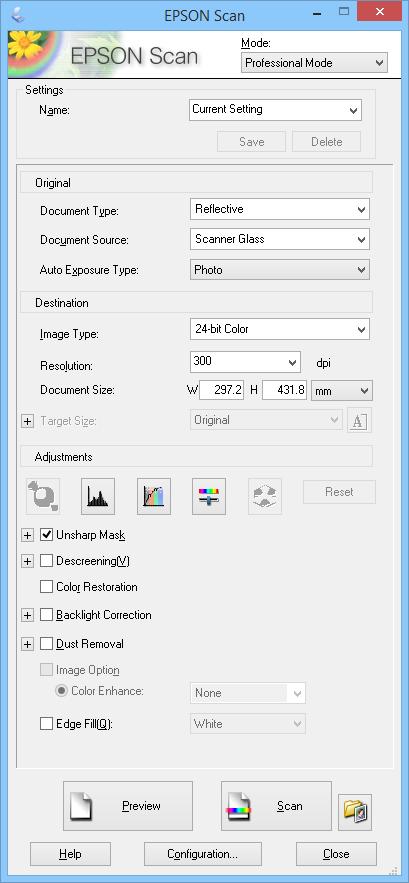
Task: Click the EPSON Scan title bar icon
Action: coord(14,13)
